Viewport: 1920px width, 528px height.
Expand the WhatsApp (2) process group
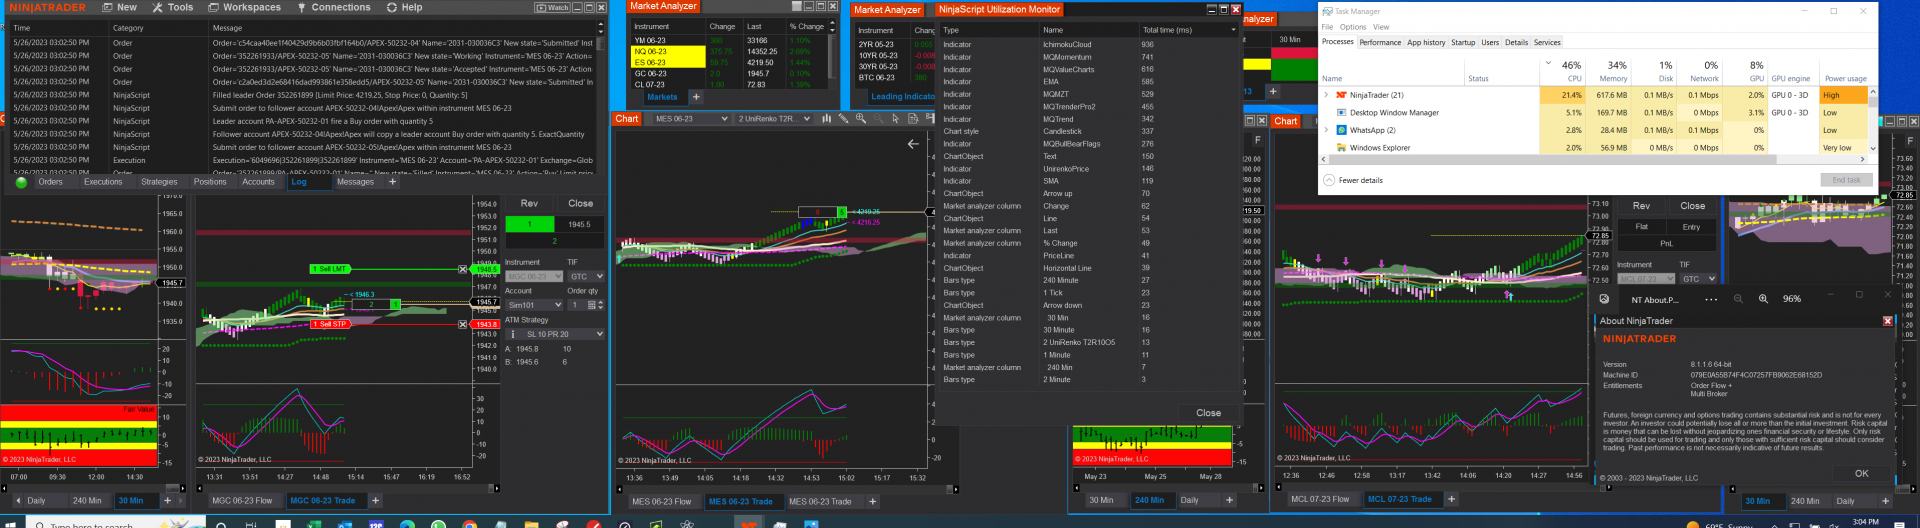[x=1327, y=130]
